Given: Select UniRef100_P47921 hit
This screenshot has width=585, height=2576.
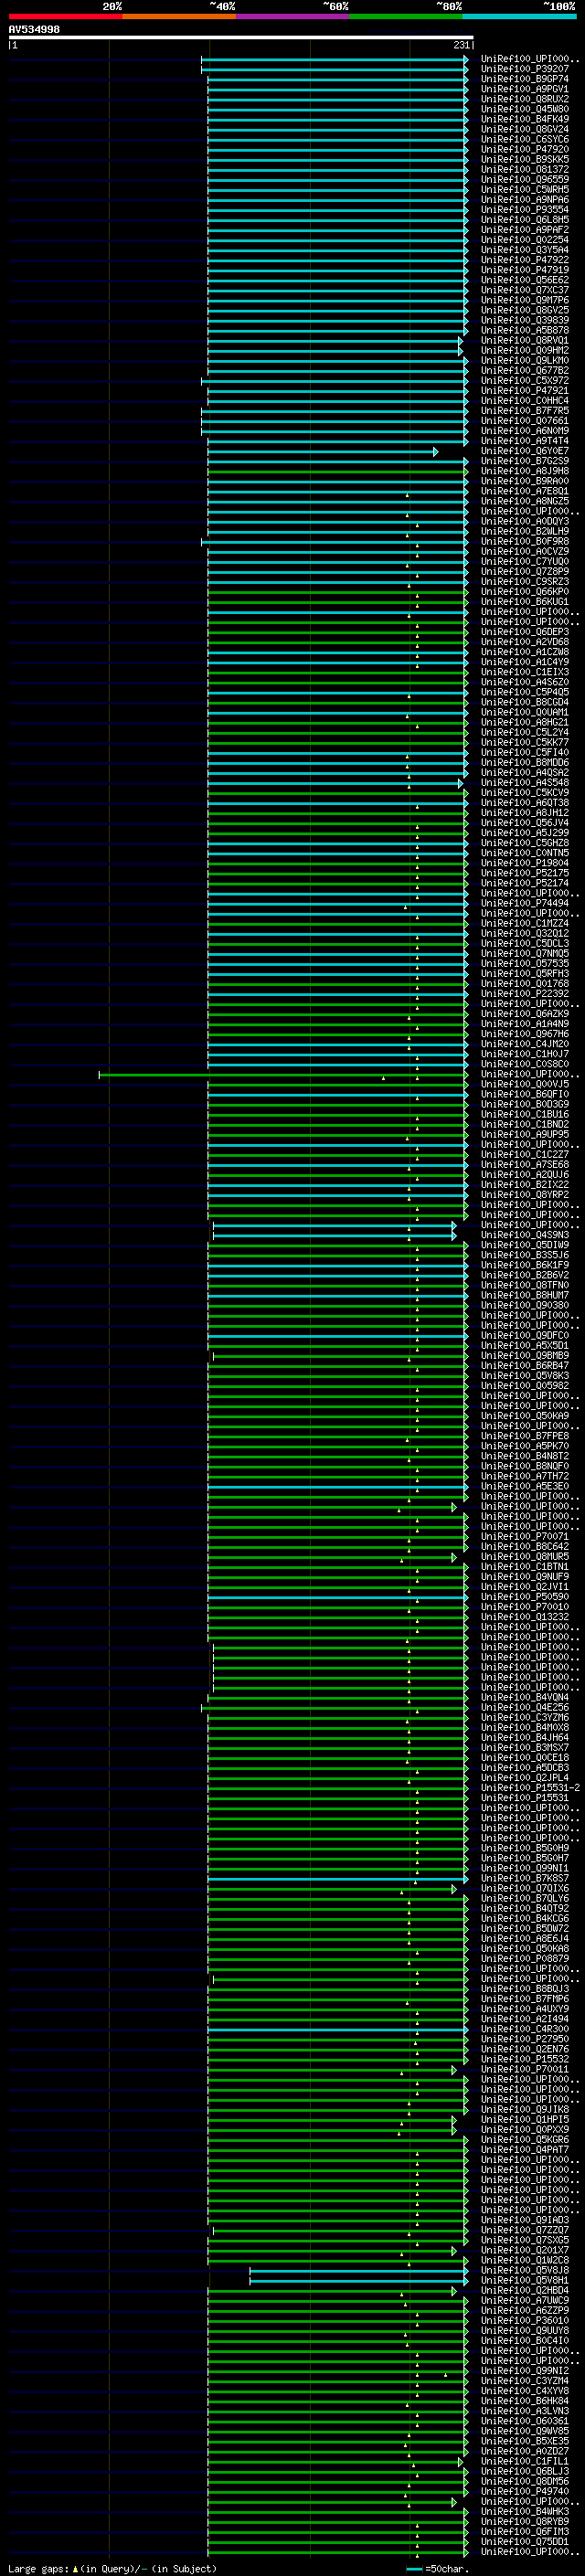Looking at the screenshot, I should [524, 391].
